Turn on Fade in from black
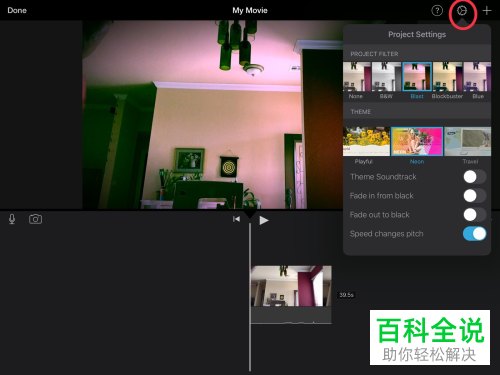The image size is (500, 375). 474,196
